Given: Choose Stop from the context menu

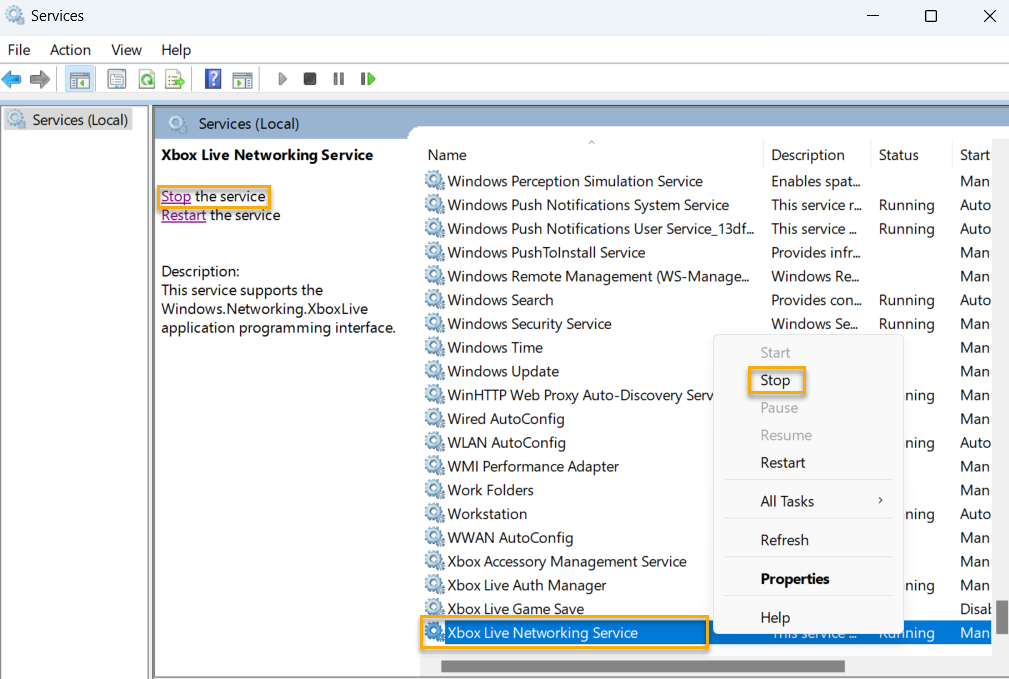Looking at the screenshot, I should (x=776, y=380).
